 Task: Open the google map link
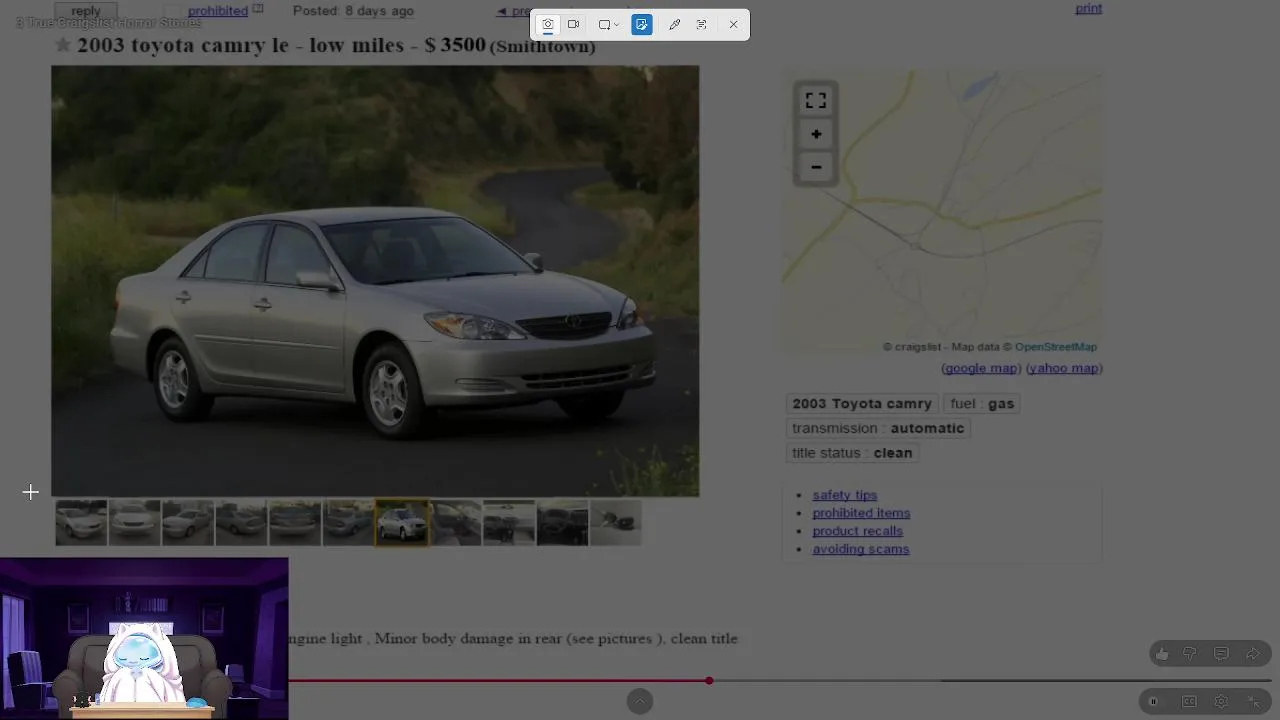(981, 368)
